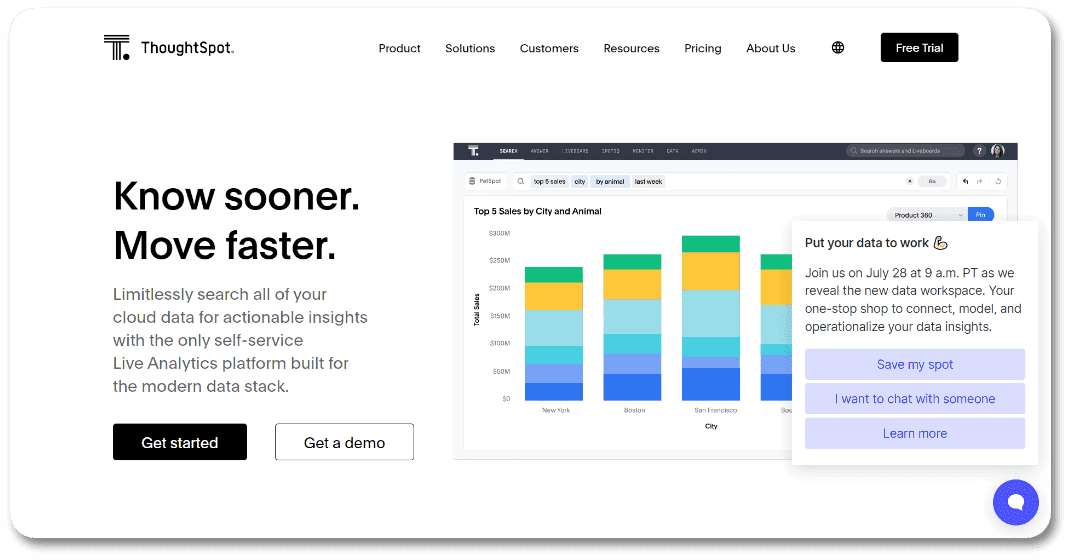Open the Resources menu
Viewport: 1071px width, 560px height.
click(x=631, y=48)
